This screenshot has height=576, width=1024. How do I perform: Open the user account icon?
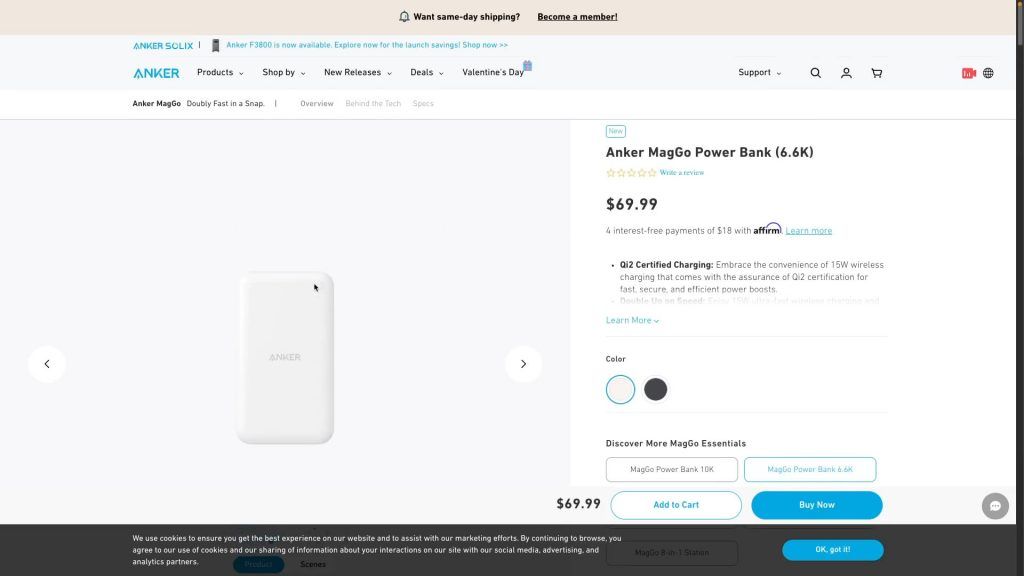[846, 73]
